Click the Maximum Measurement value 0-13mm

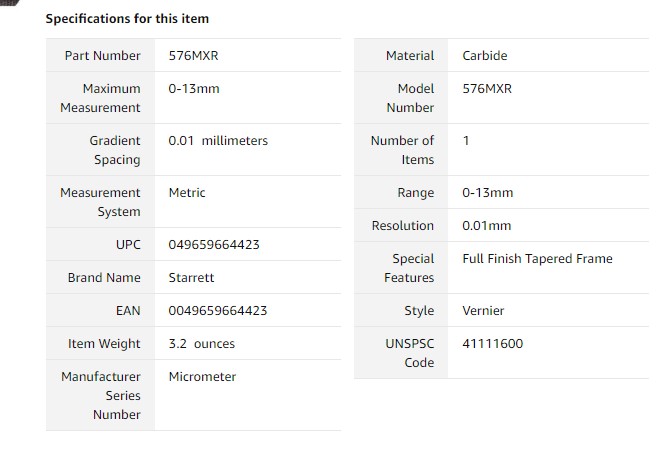click(x=194, y=88)
